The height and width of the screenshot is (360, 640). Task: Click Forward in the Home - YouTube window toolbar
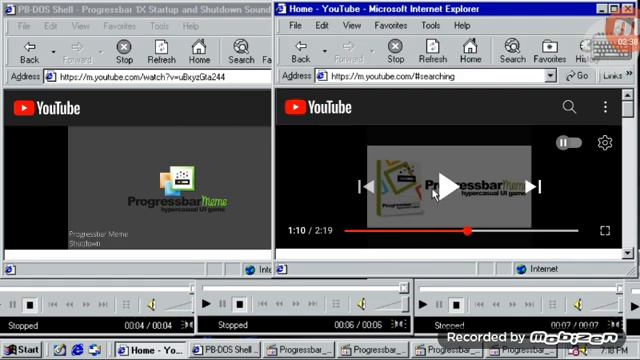348,51
